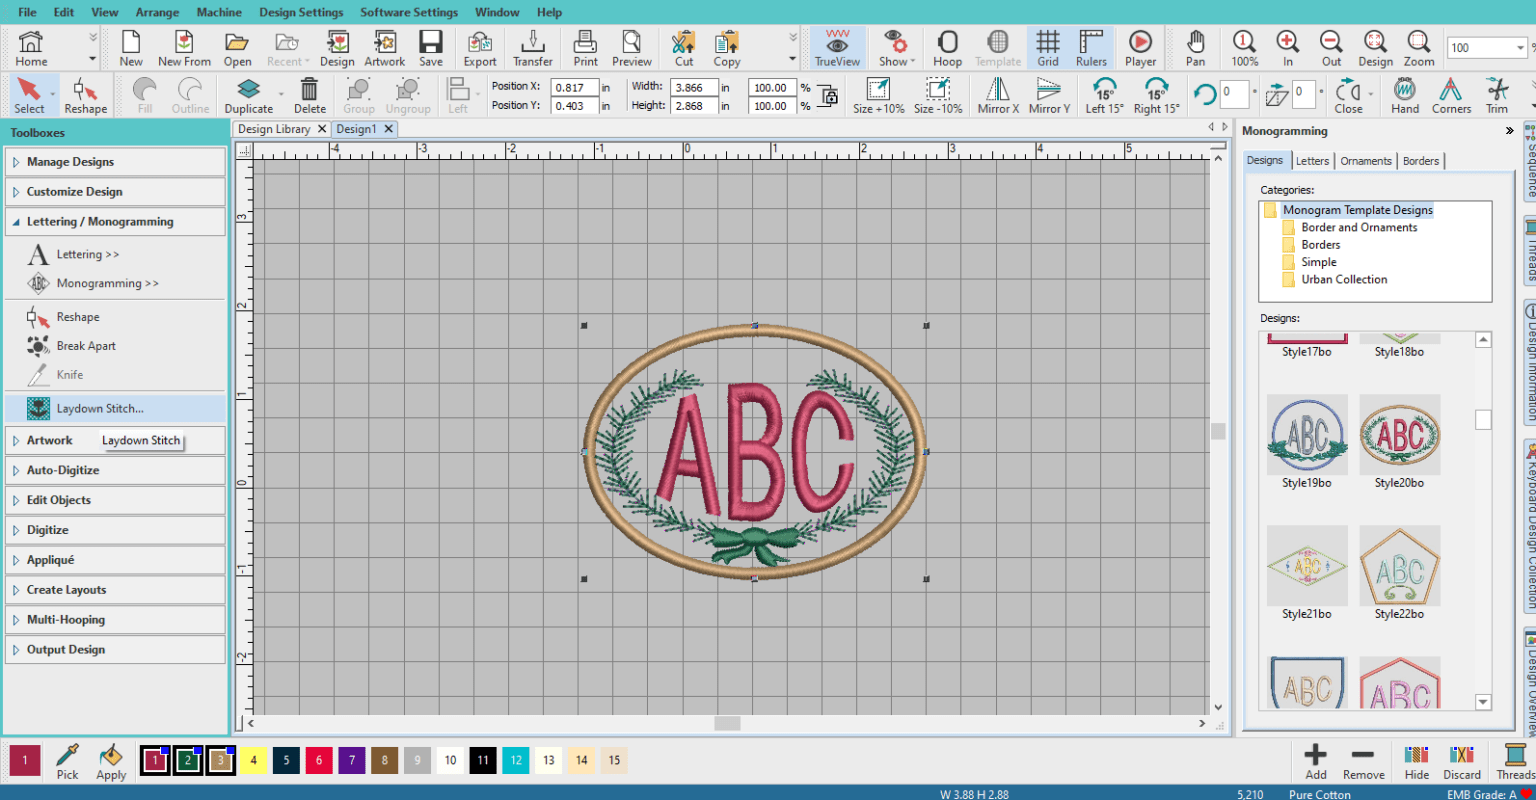Open the Hoop settings
Screen dimensions: 1536x800
coord(946,47)
